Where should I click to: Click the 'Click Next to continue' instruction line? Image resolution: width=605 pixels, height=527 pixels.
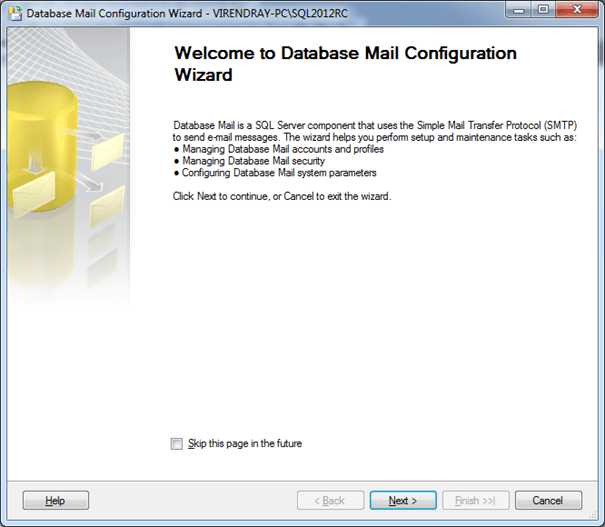[x=282, y=196]
